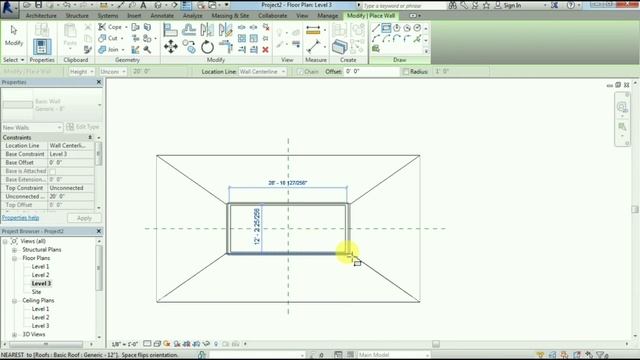Click the drawing area horizontal scrollbar thumb

(x=436, y=344)
